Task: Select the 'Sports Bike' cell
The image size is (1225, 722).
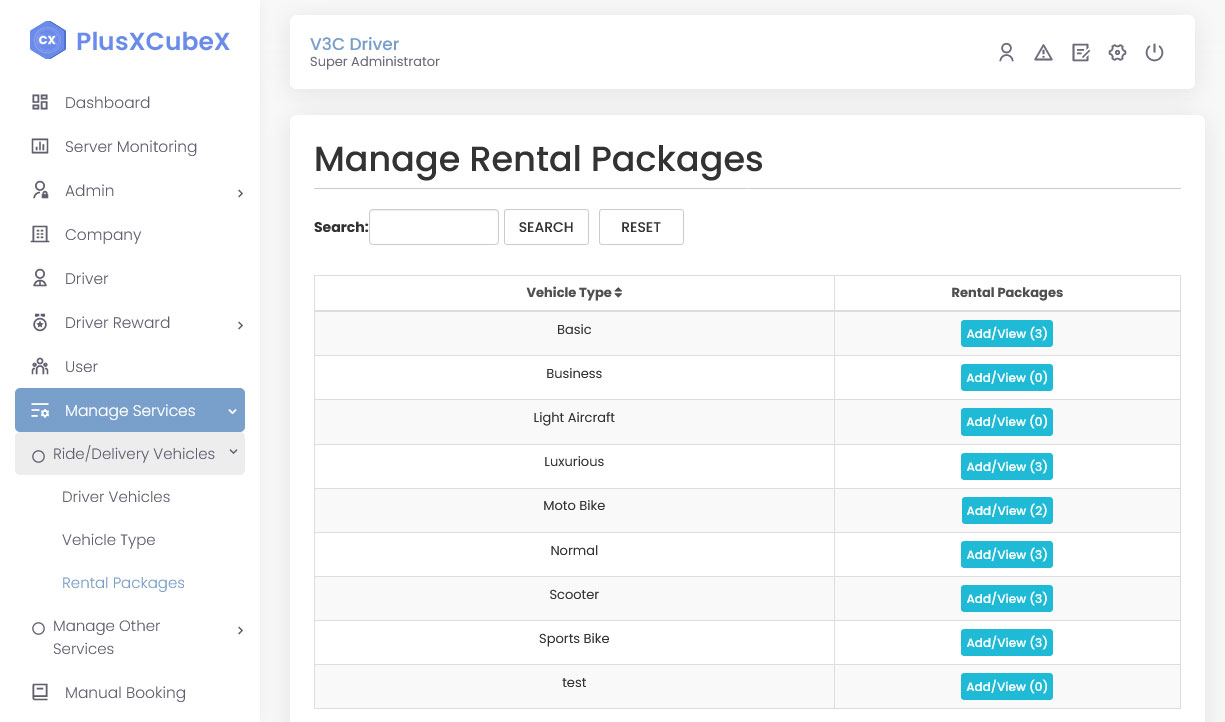Action: click(x=574, y=642)
